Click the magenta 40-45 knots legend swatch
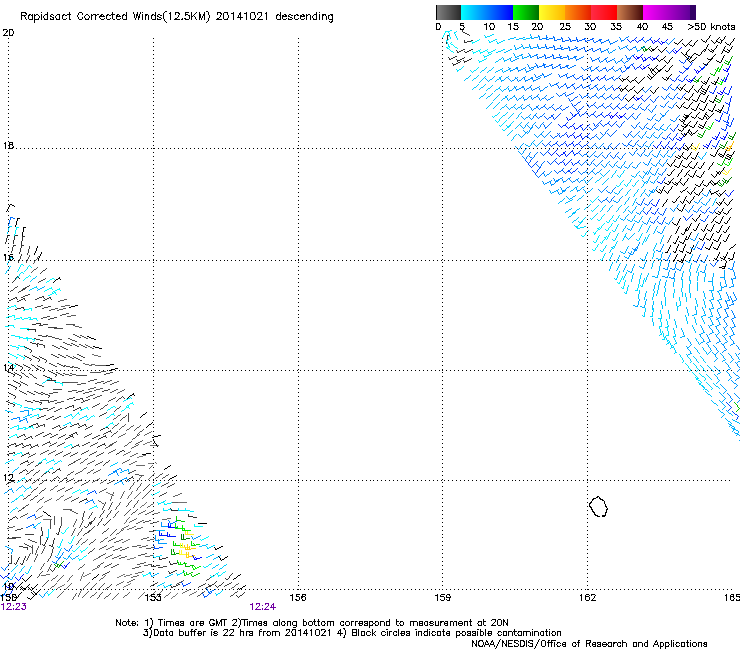Viewport: 740px width, 650px height. coord(656,12)
